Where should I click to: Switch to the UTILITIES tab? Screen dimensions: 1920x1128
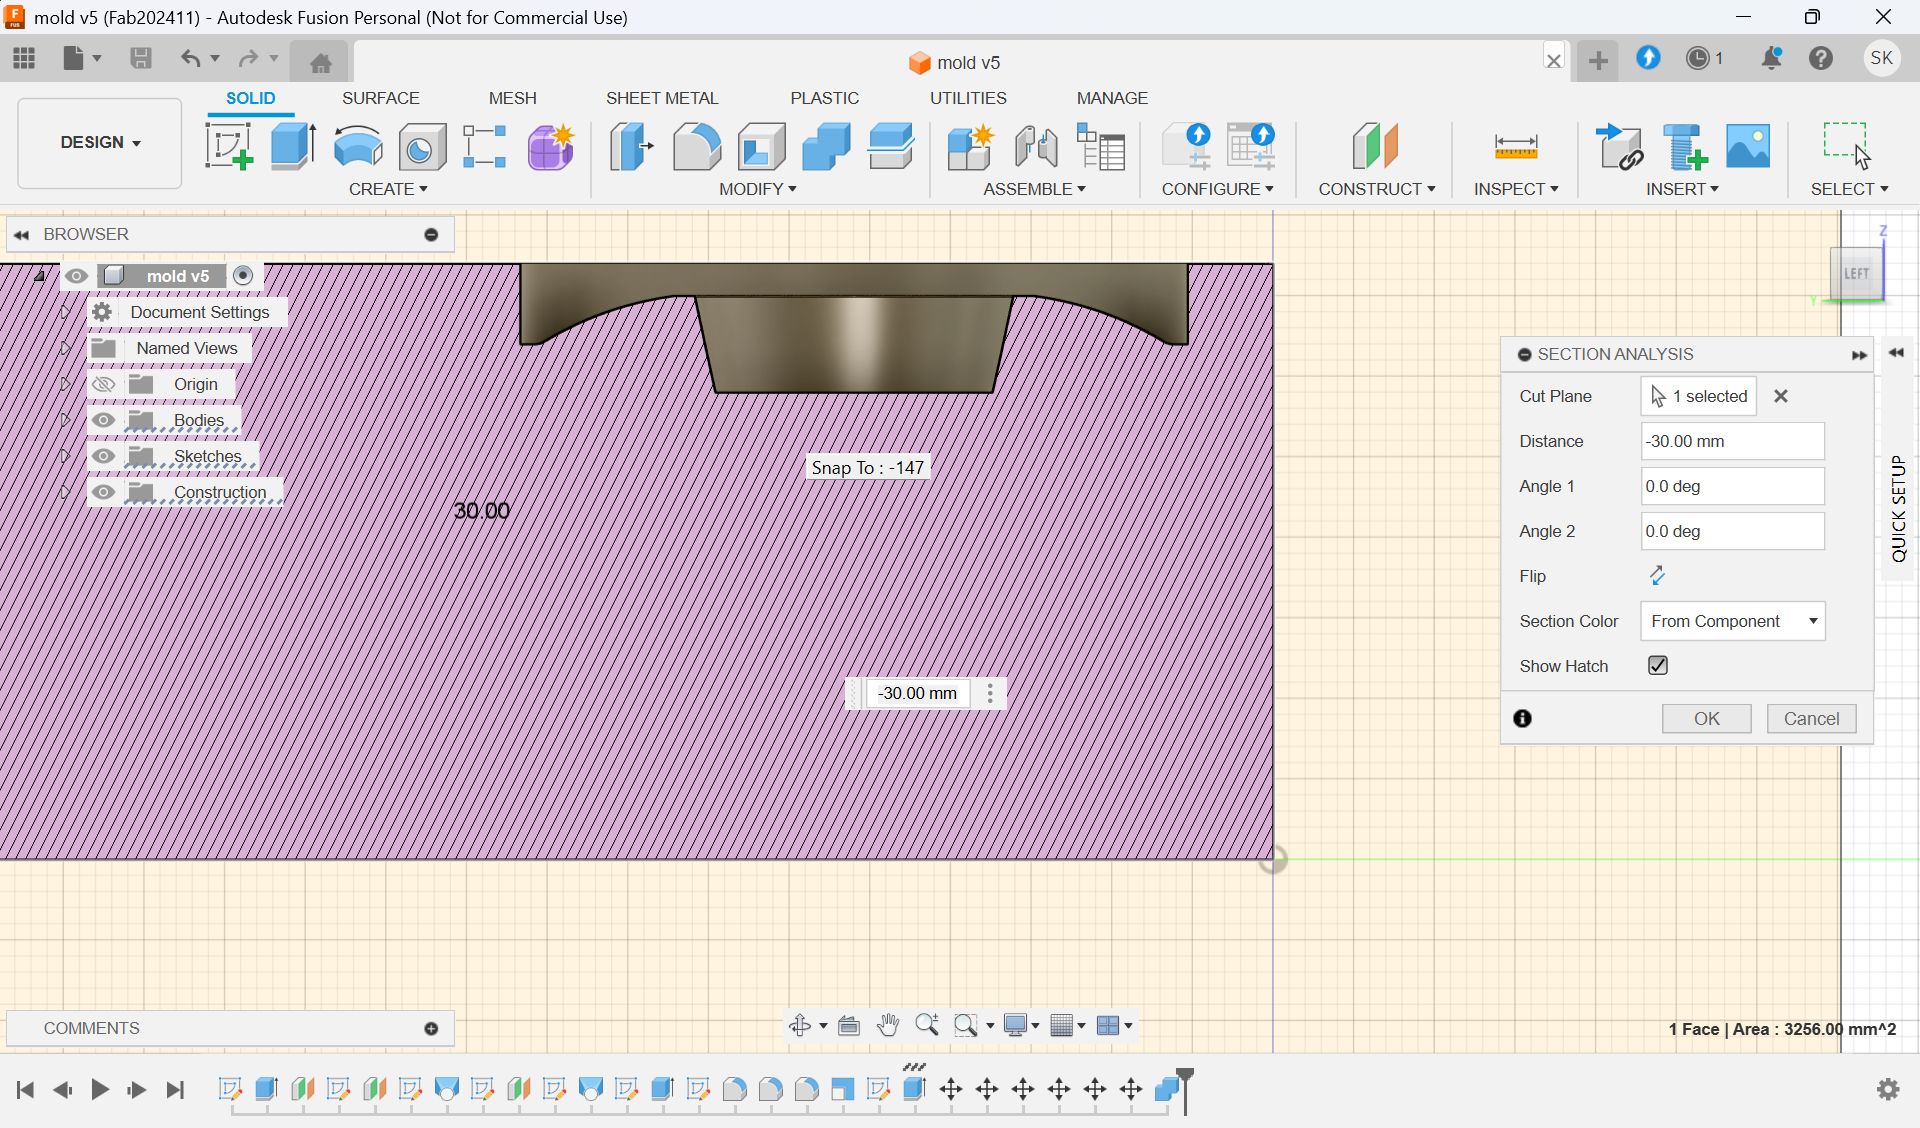(968, 98)
